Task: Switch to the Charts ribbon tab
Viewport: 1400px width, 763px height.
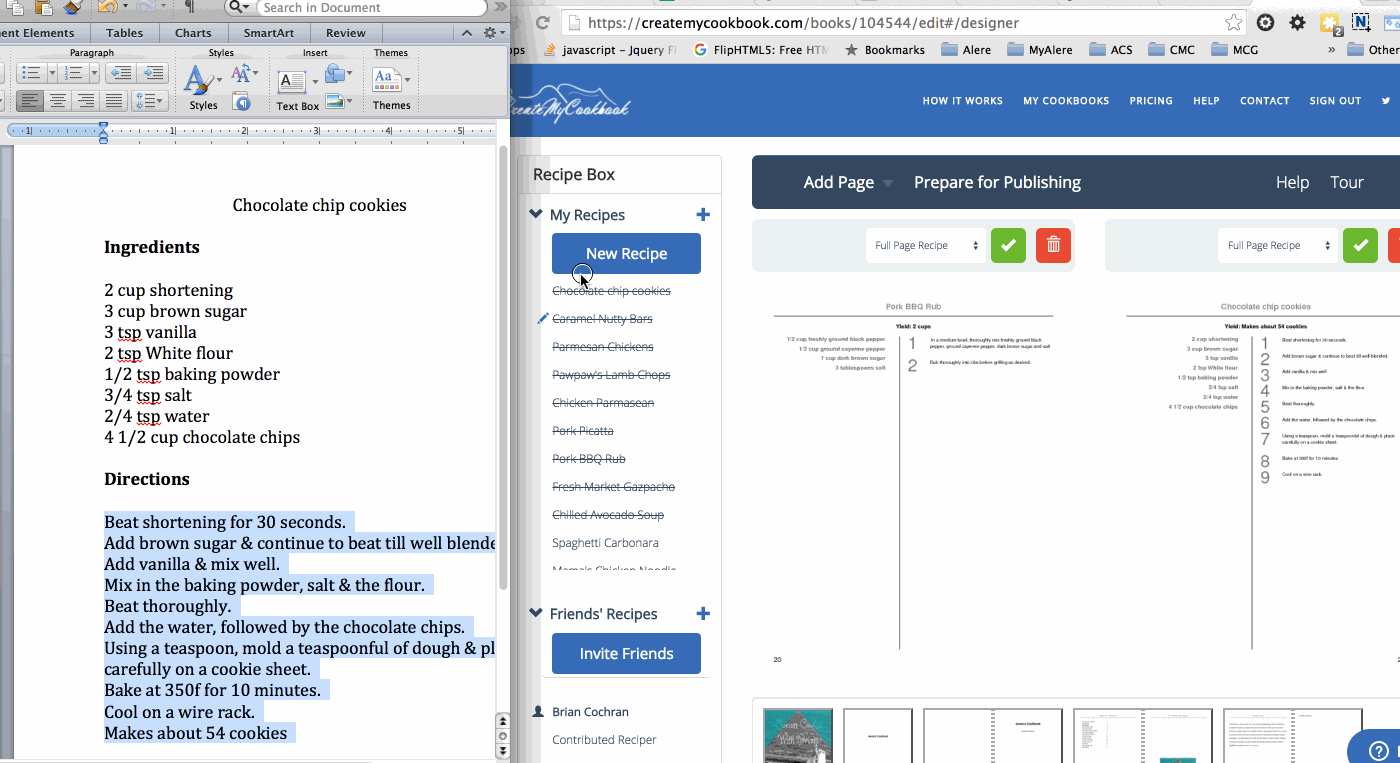Action: coord(193,33)
